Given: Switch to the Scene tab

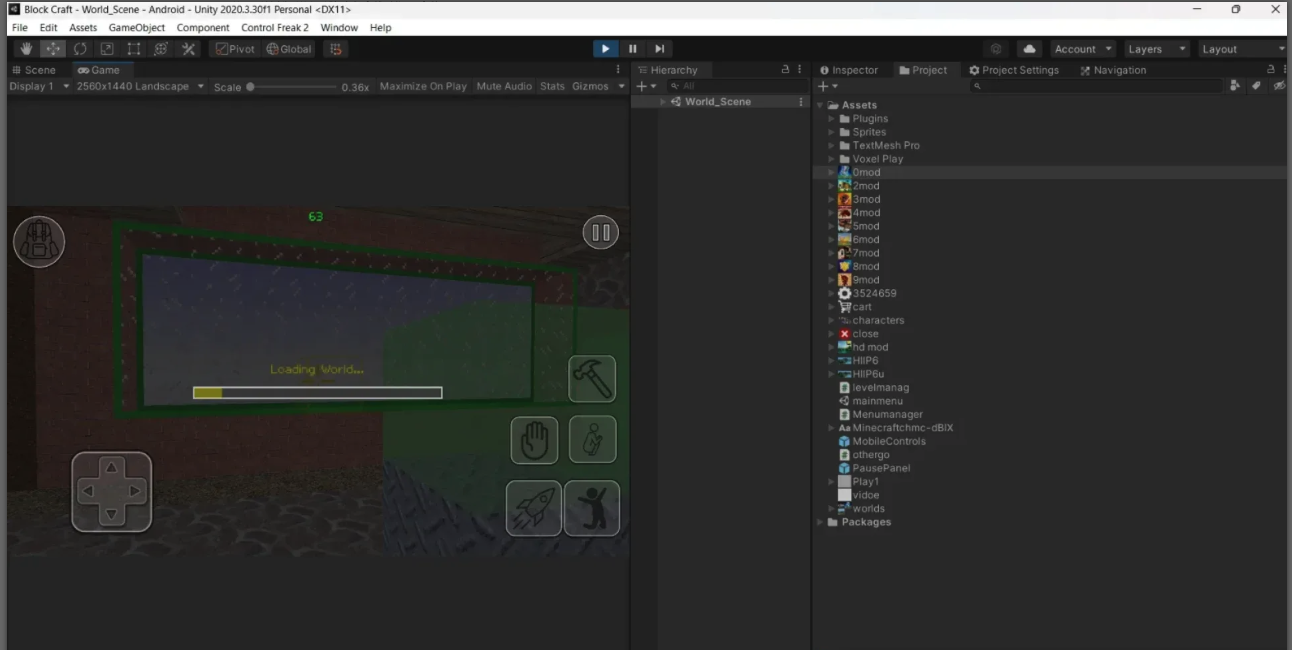Looking at the screenshot, I should pyautogui.click(x=33, y=70).
